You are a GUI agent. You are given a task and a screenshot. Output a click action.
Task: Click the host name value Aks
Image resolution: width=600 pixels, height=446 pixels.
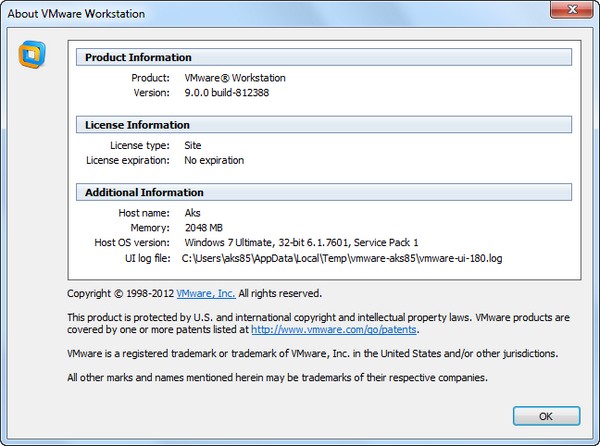click(x=194, y=213)
